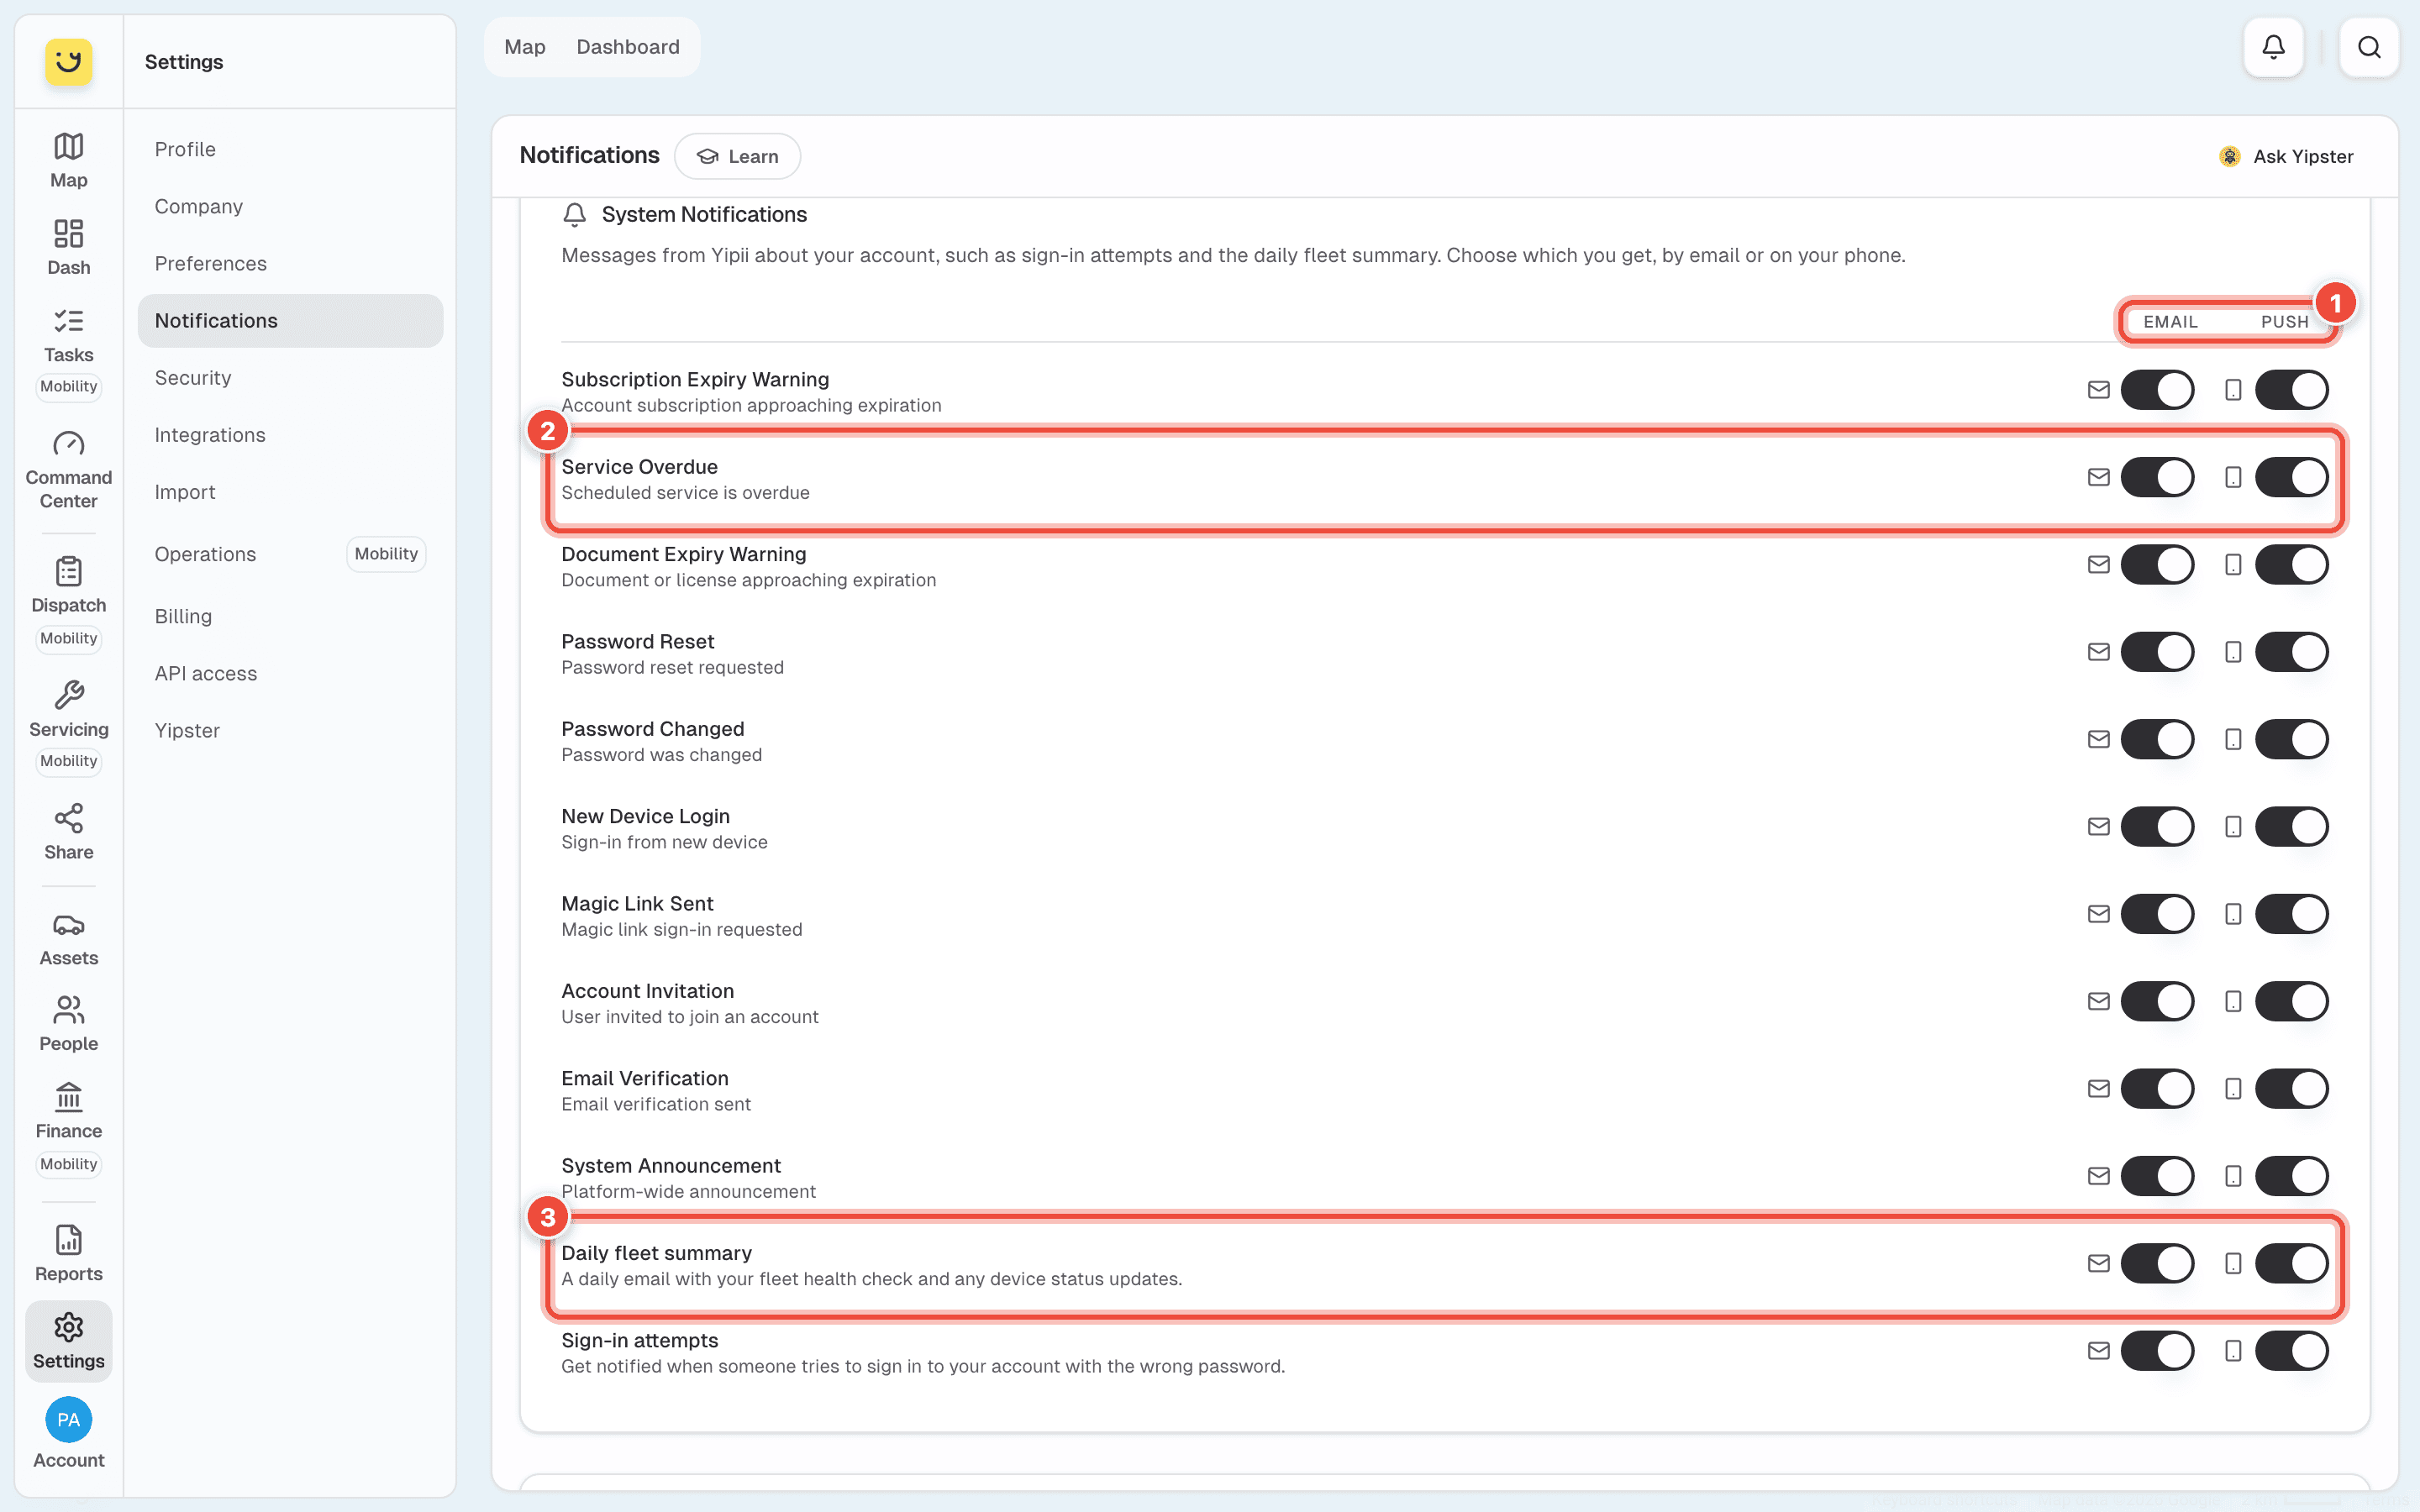
Task: Open Company settings
Action: (290, 206)
